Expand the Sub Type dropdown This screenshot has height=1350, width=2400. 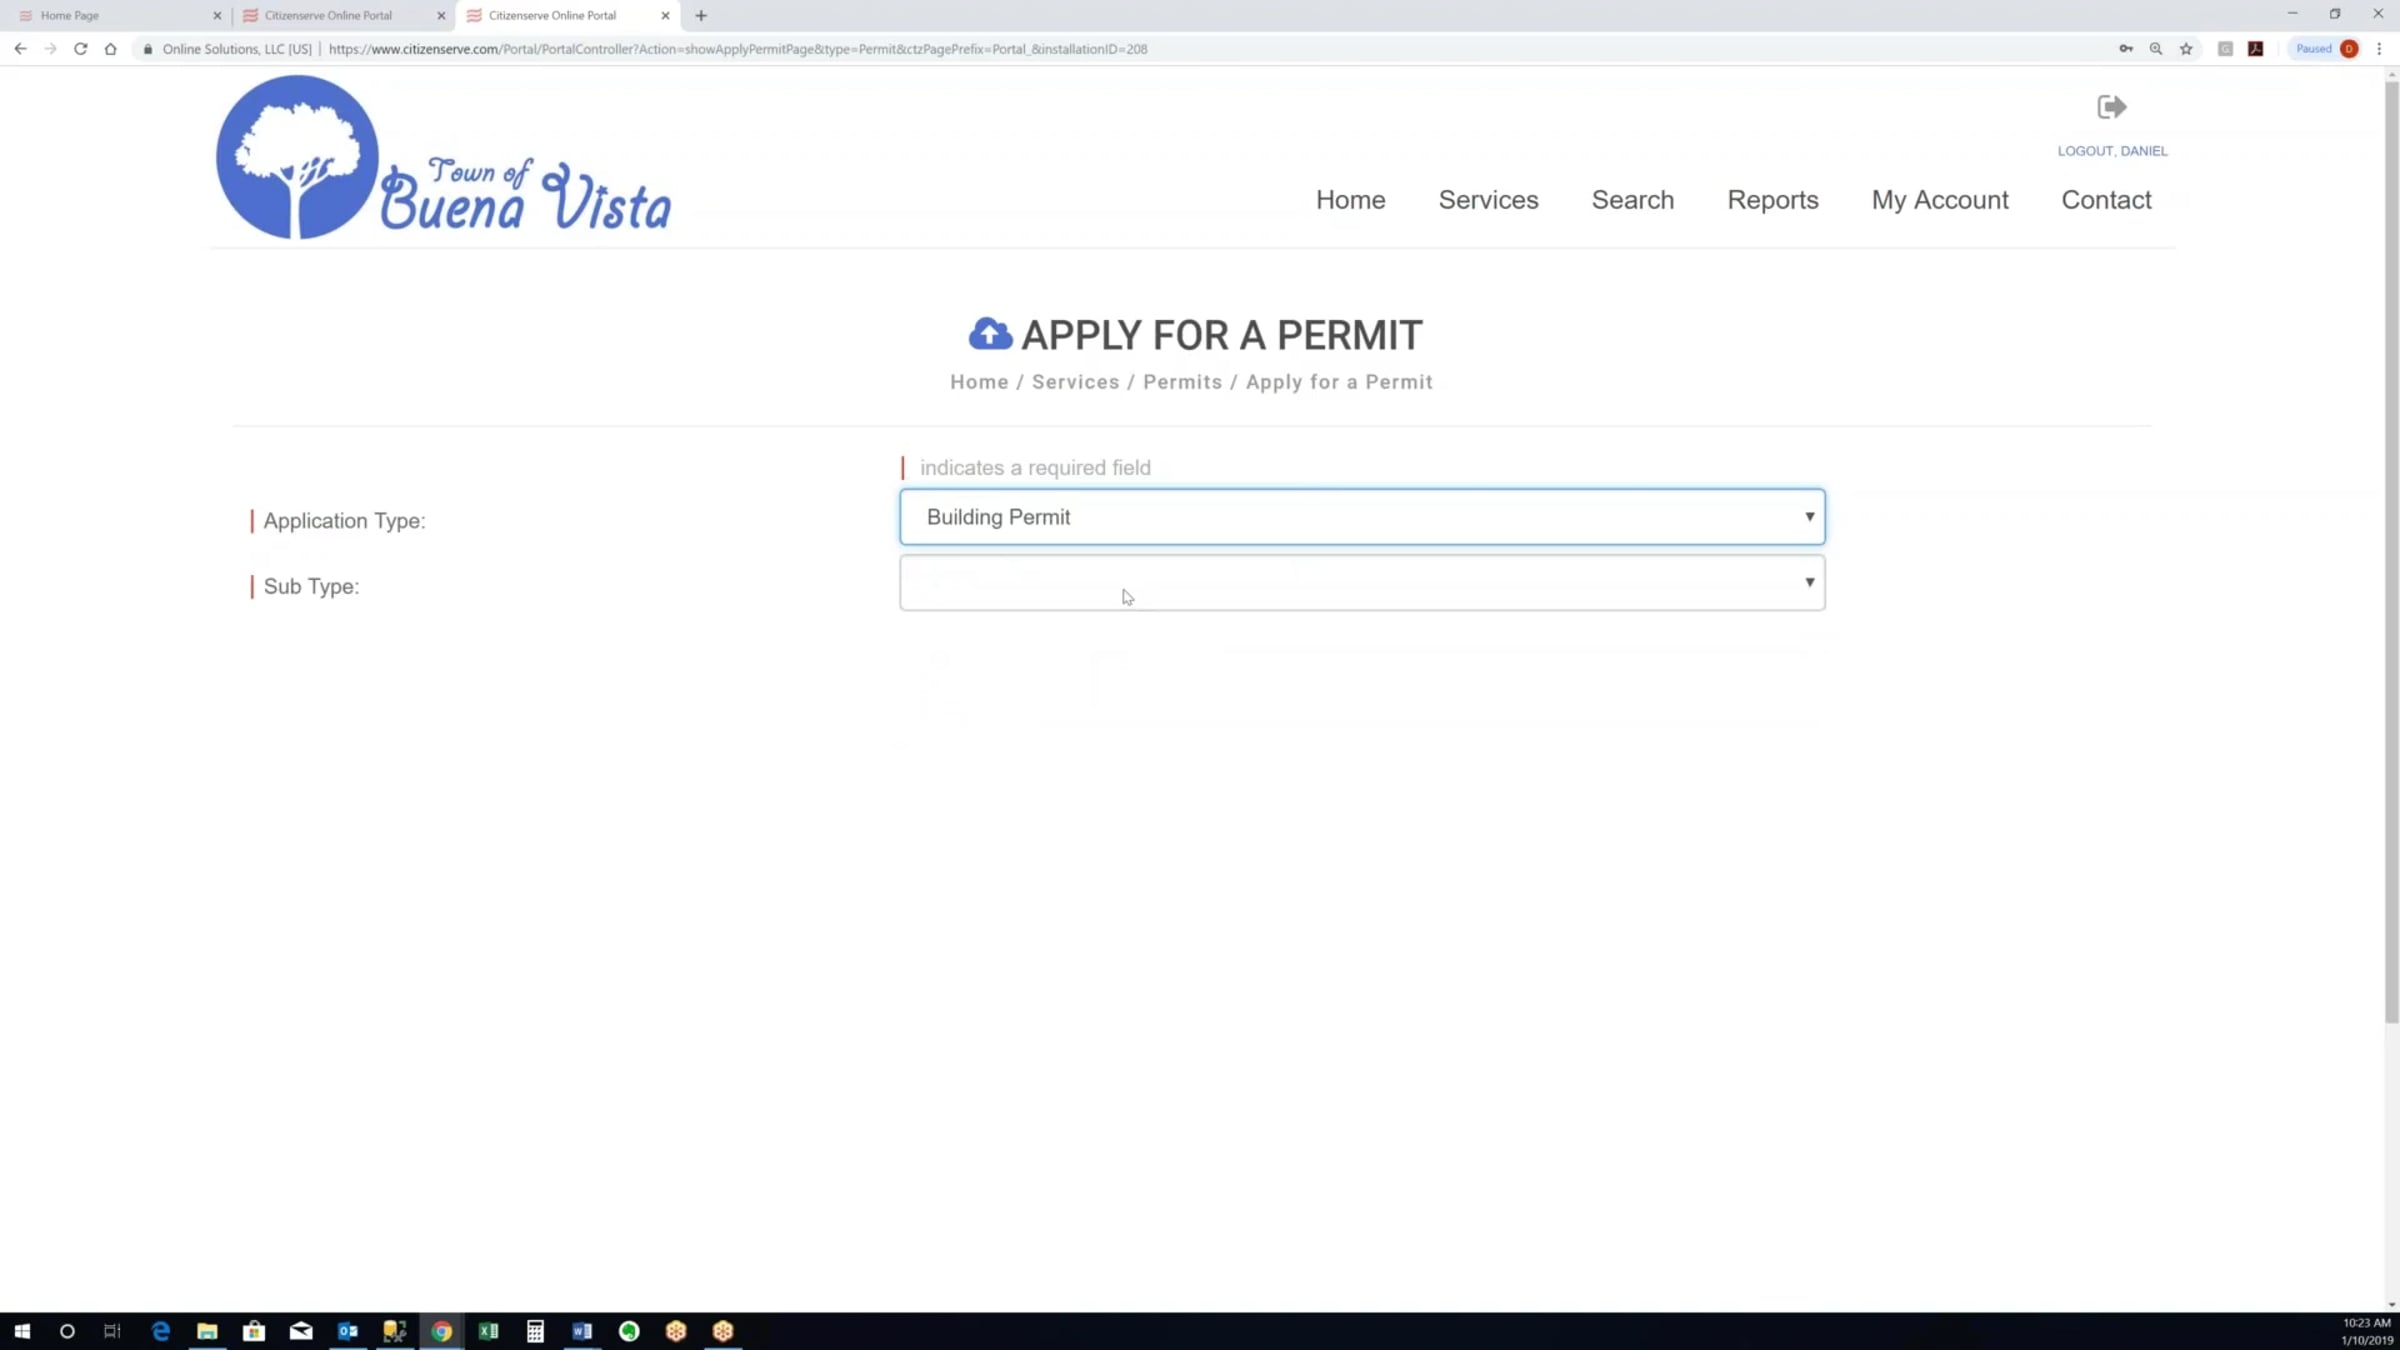1361,582
